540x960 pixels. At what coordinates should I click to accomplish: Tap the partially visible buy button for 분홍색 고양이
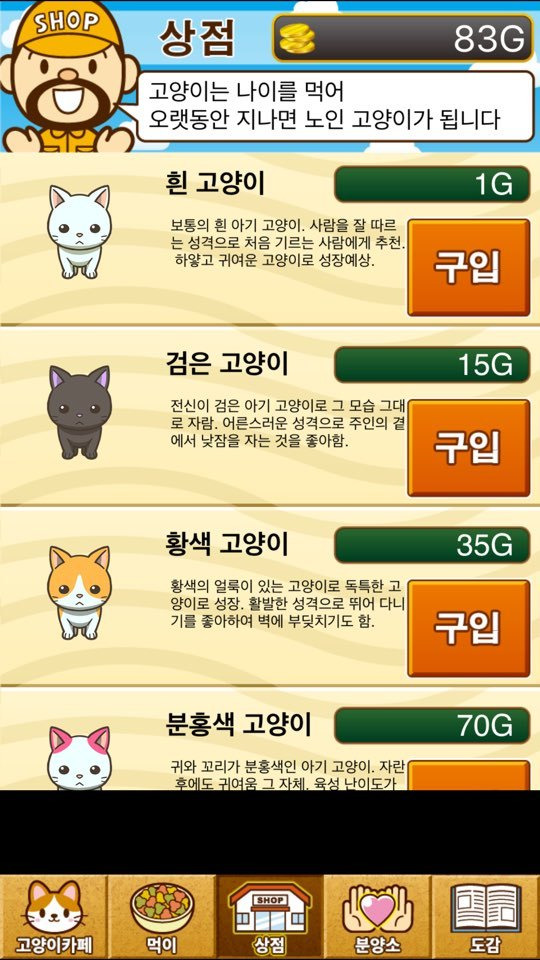pos(469,775)
